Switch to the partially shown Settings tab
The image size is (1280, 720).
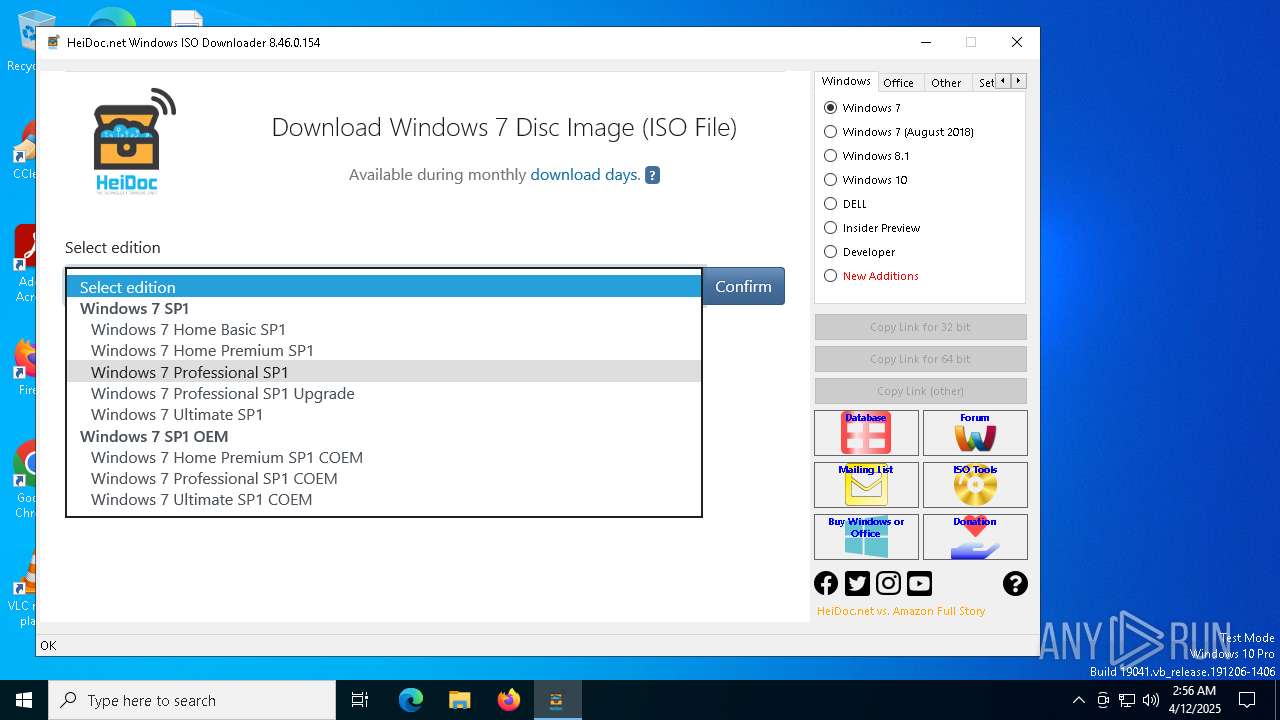click(985, 83)
